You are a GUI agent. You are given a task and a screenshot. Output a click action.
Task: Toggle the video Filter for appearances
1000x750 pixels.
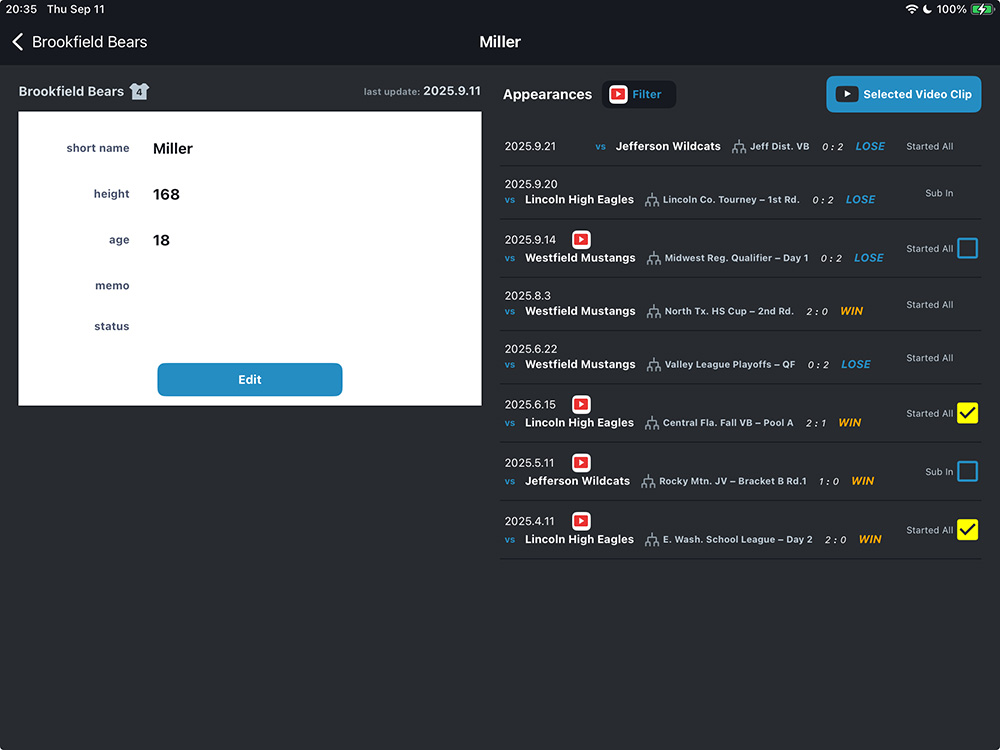coord(638,94)
